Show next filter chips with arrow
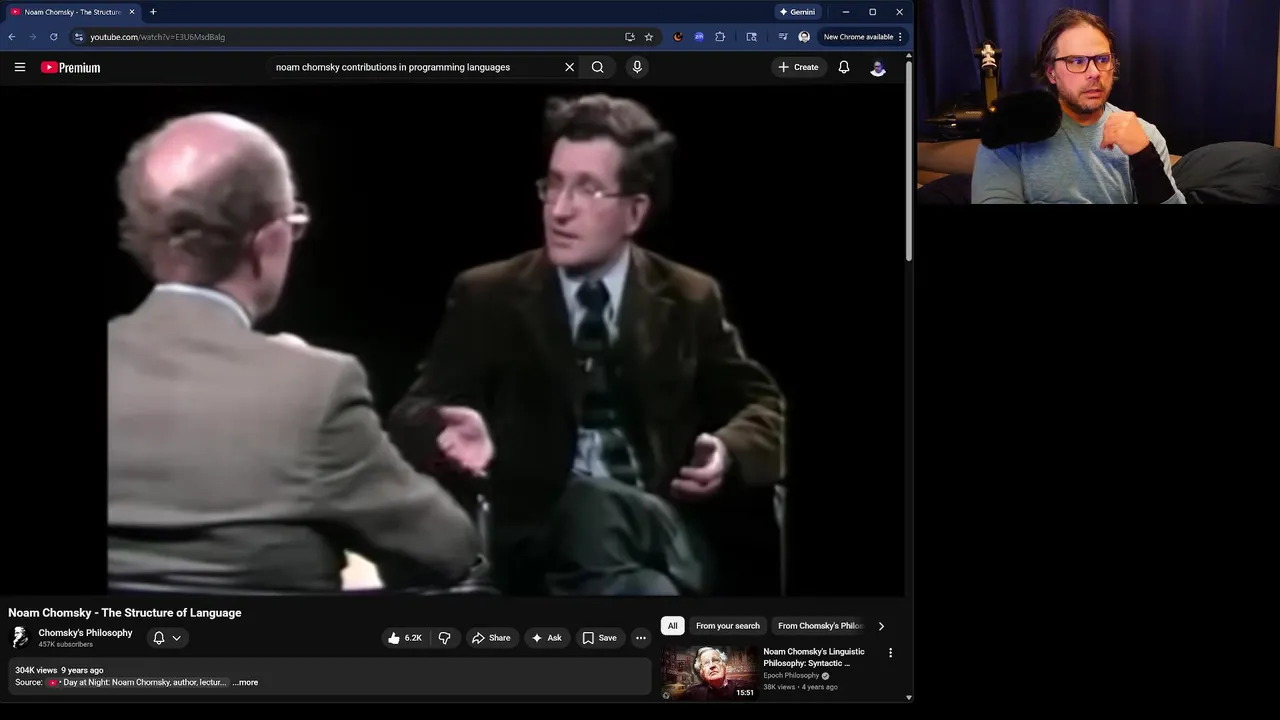Image resolution: width=1280 pixels, height=720 pixels. click(881, 626)
